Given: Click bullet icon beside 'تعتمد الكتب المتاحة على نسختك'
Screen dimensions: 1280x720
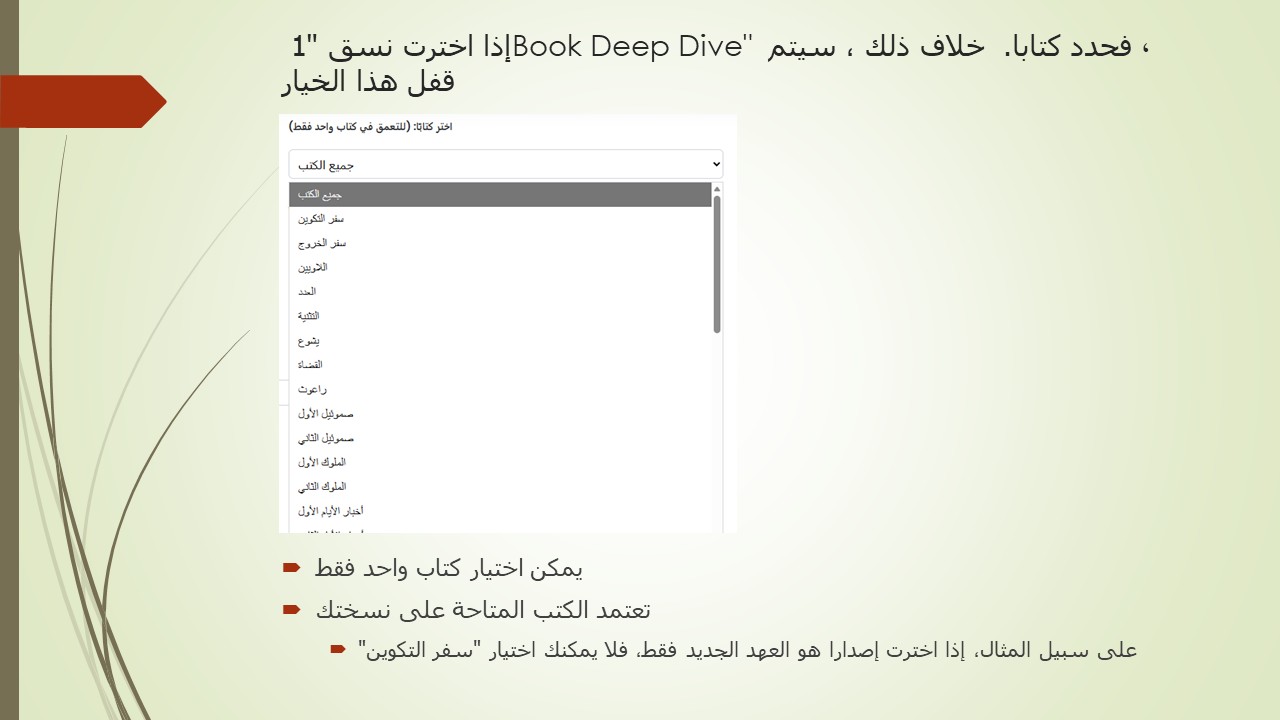Looking at the screenshot, I should tap(291, 609).
